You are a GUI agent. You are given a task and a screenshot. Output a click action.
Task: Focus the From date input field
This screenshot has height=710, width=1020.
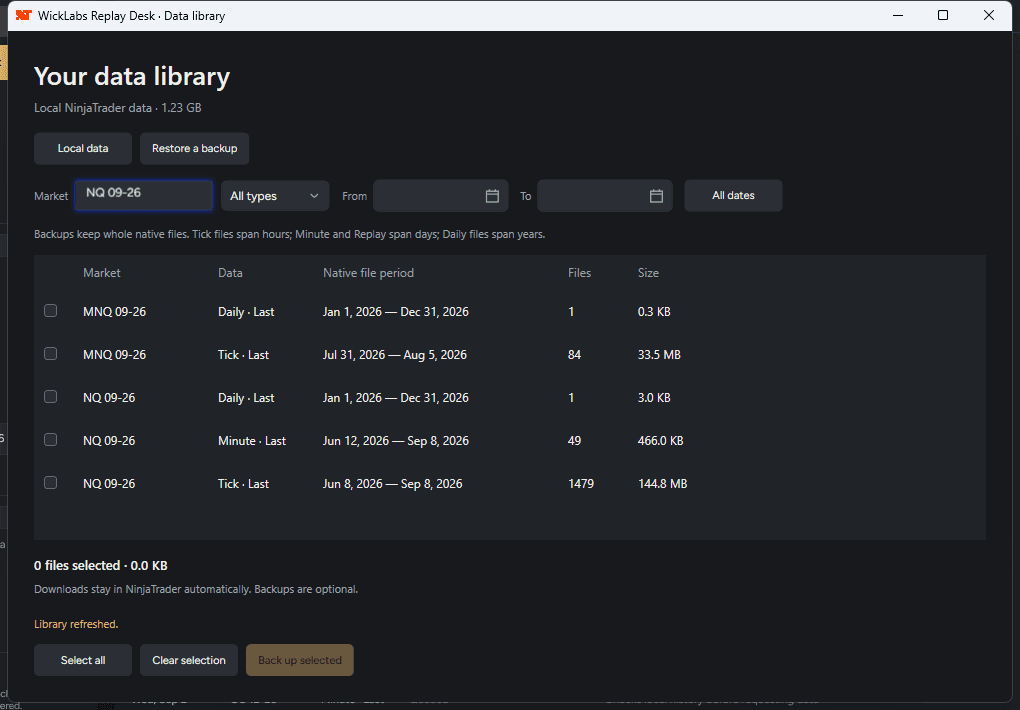440,196
